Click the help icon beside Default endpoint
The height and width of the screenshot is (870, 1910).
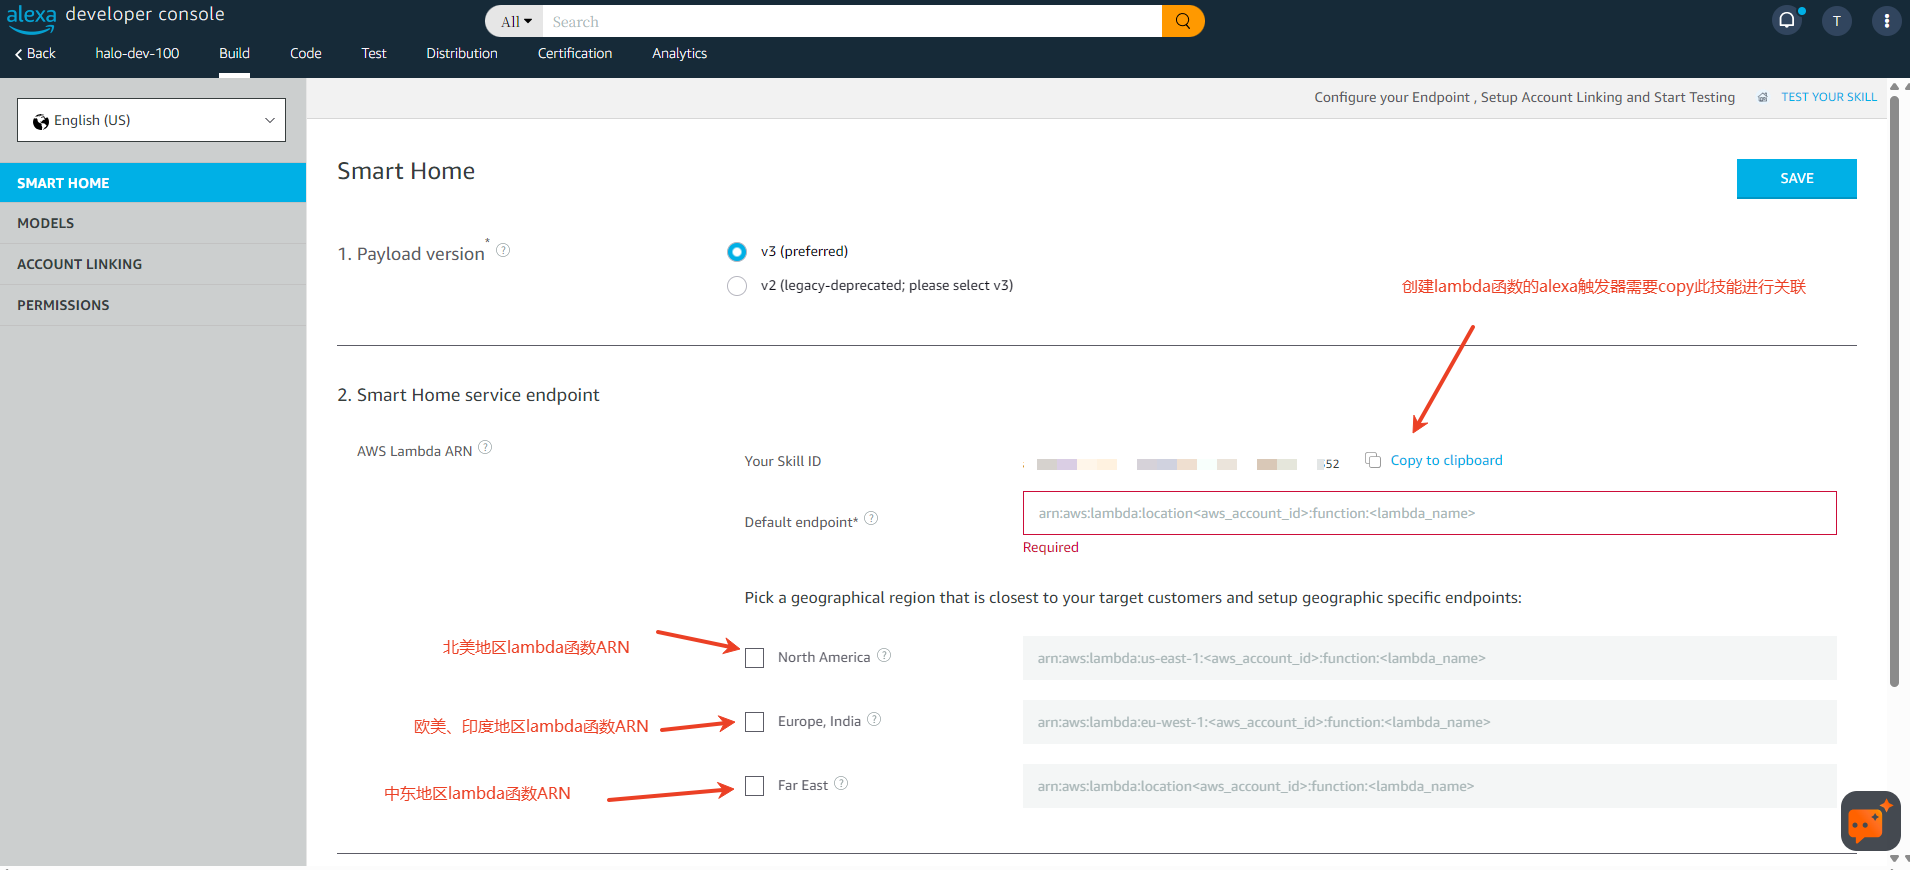[871, 518]
